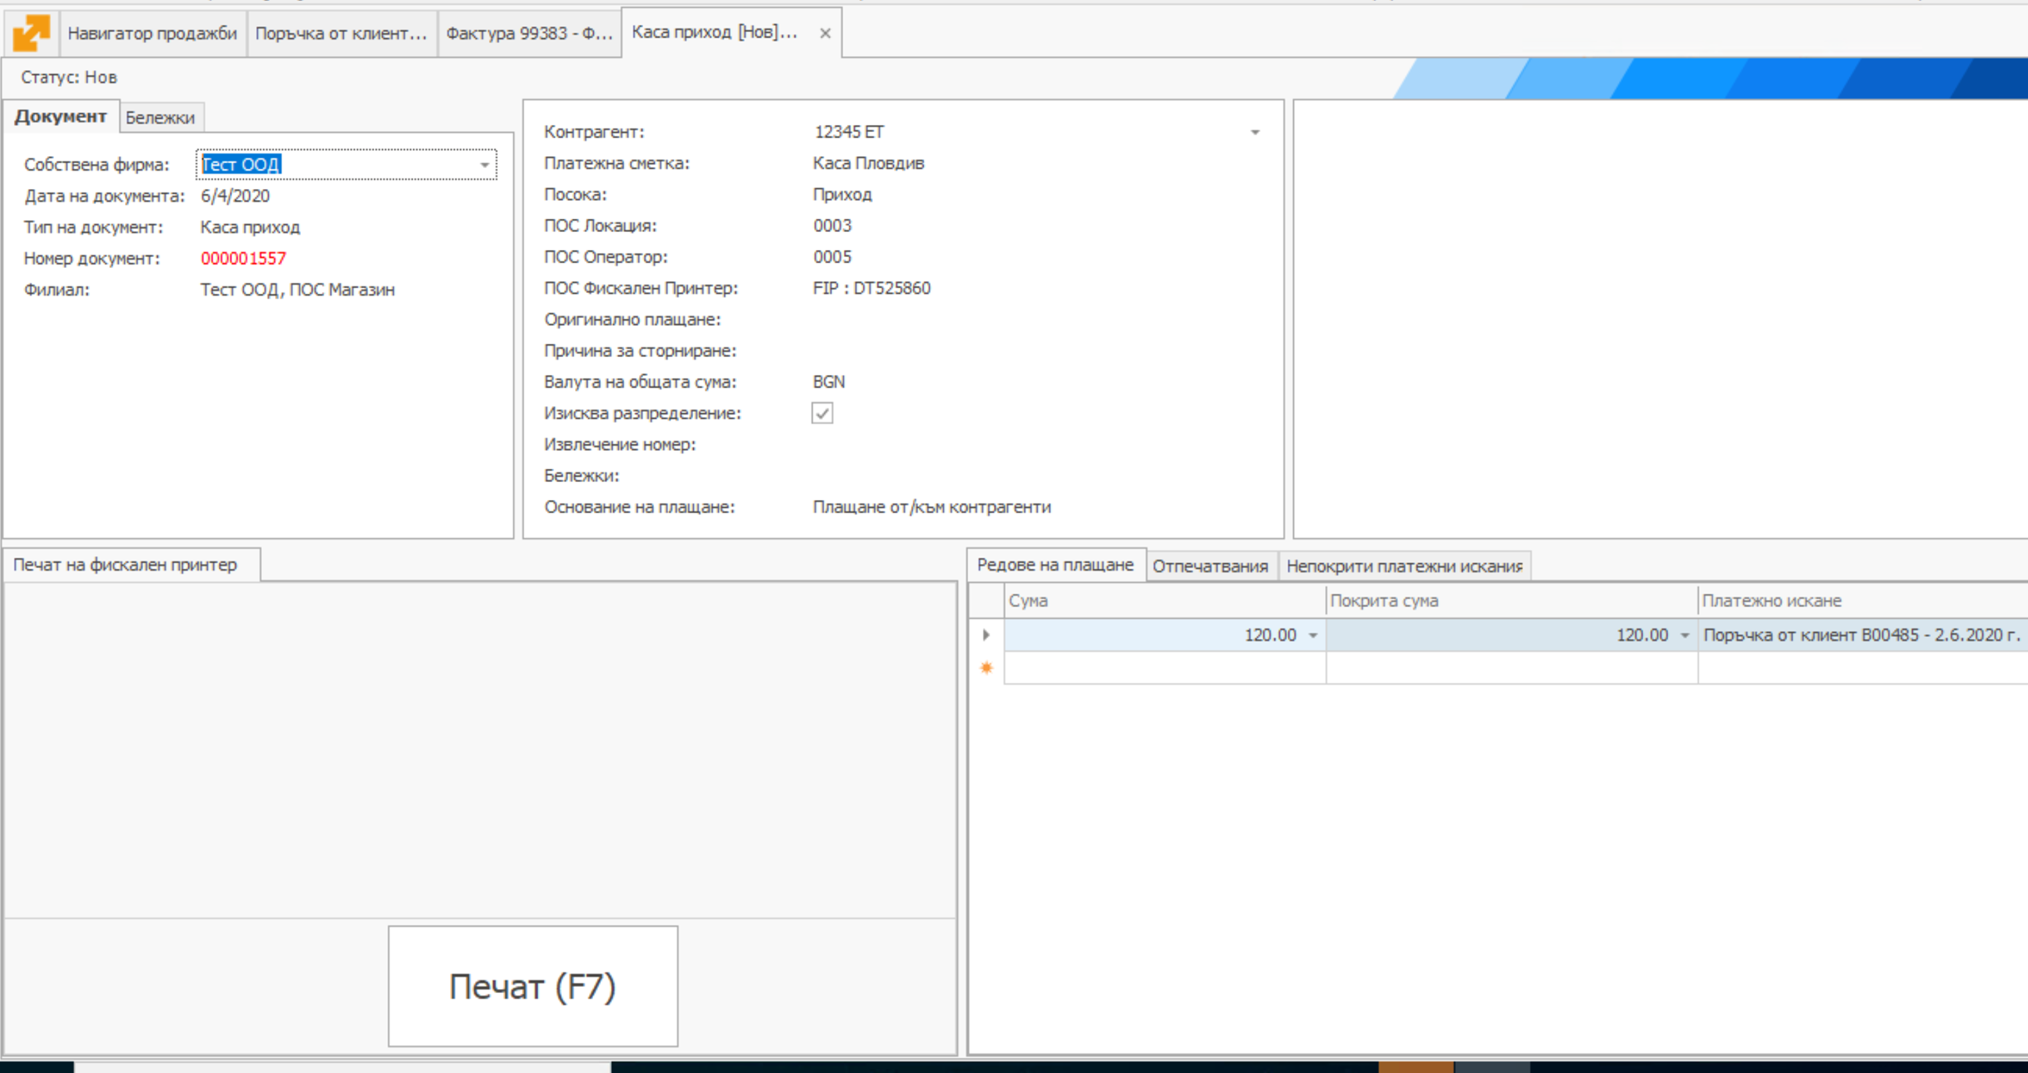
Task: Open the Бележки tab
Action: [160, 117]
